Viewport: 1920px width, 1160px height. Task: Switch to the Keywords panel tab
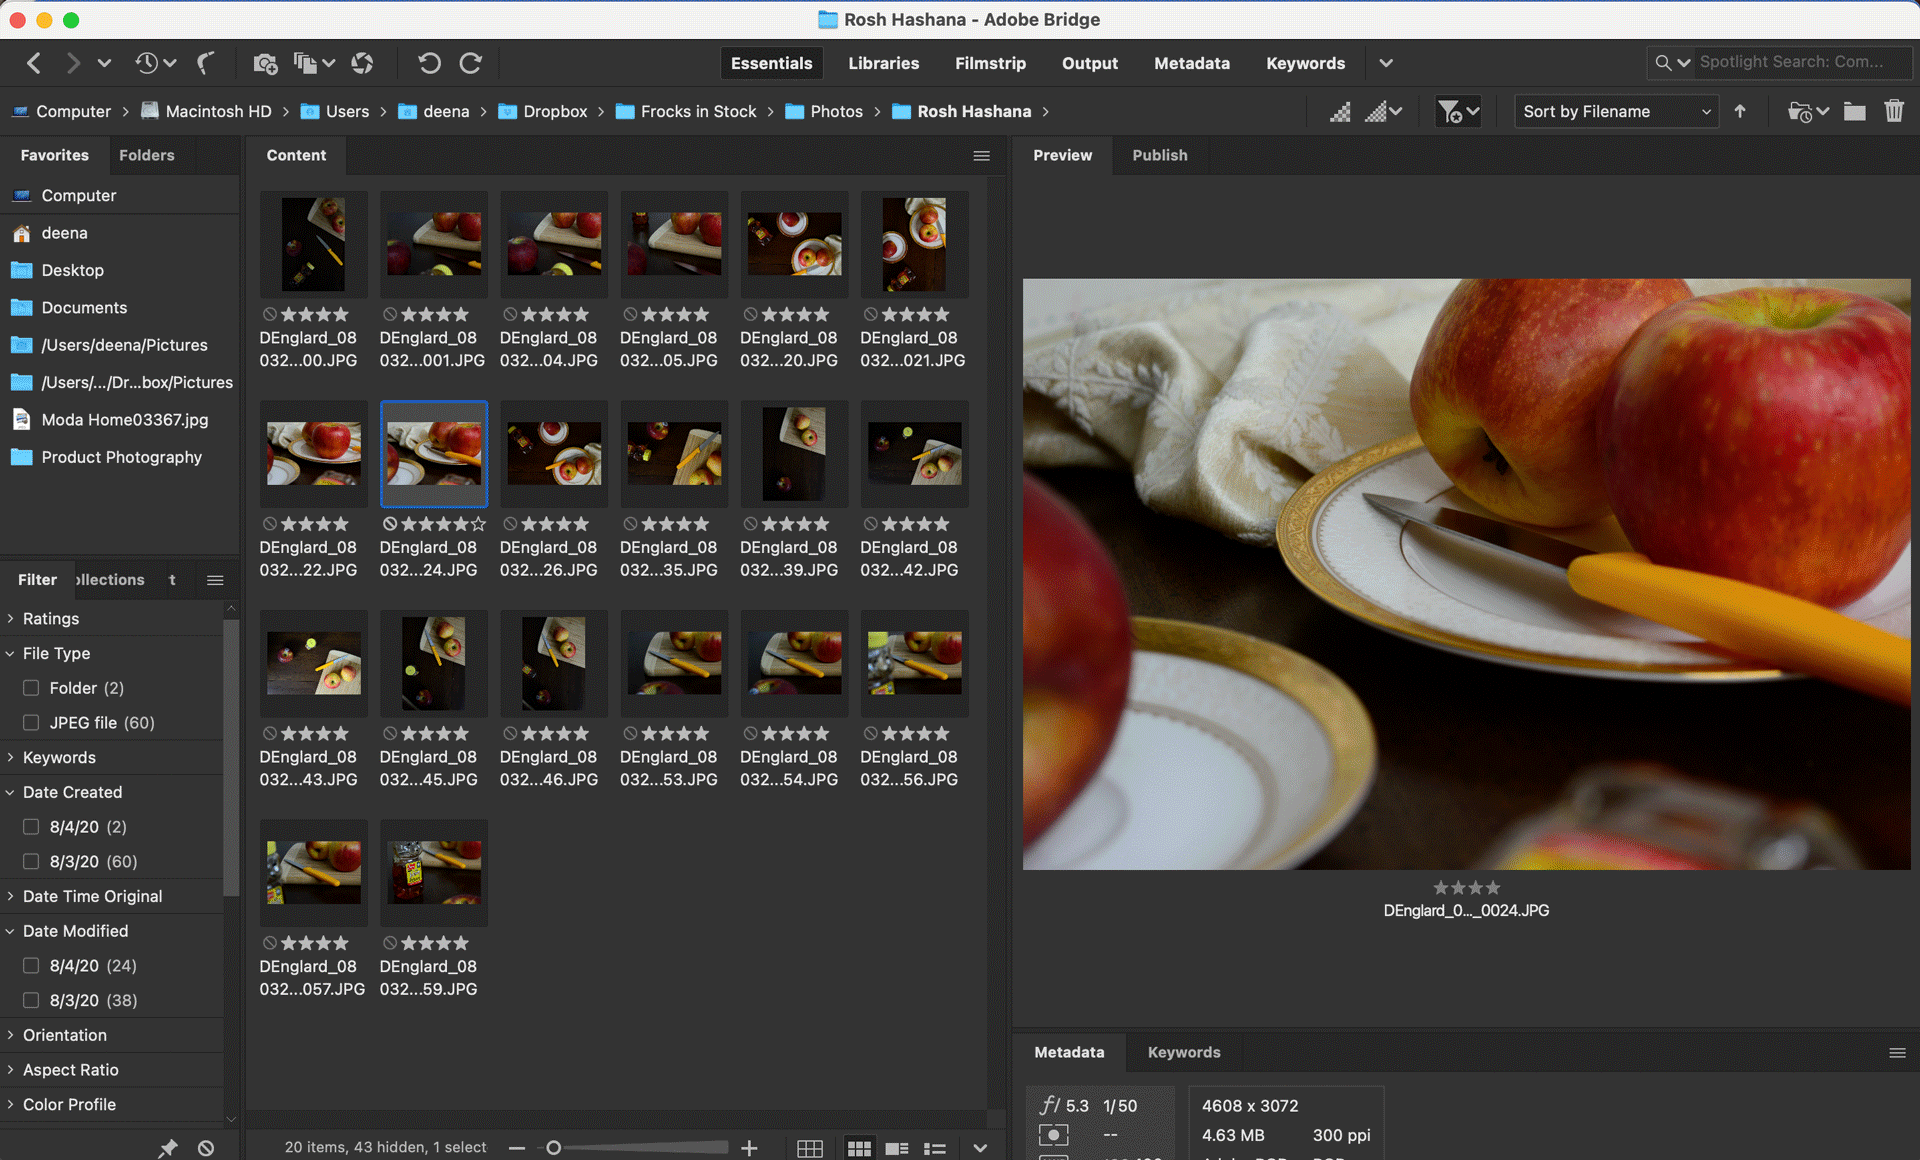[1182, 1052]
